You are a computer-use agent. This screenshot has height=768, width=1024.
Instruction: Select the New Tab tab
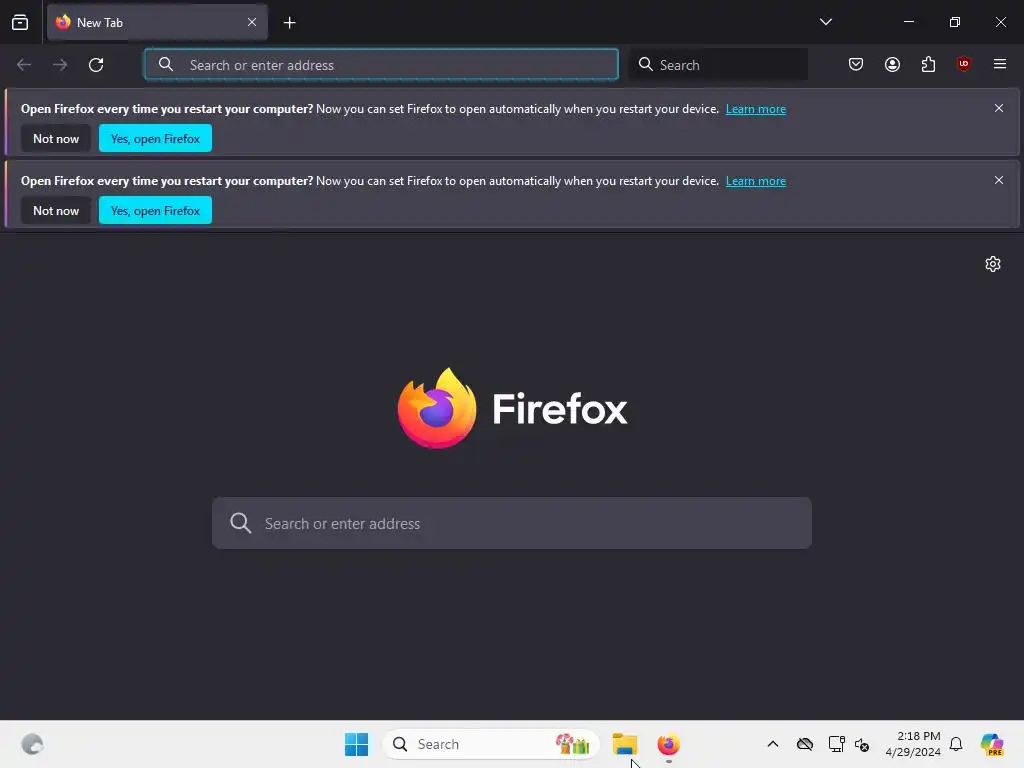click(x=157, y=23)
